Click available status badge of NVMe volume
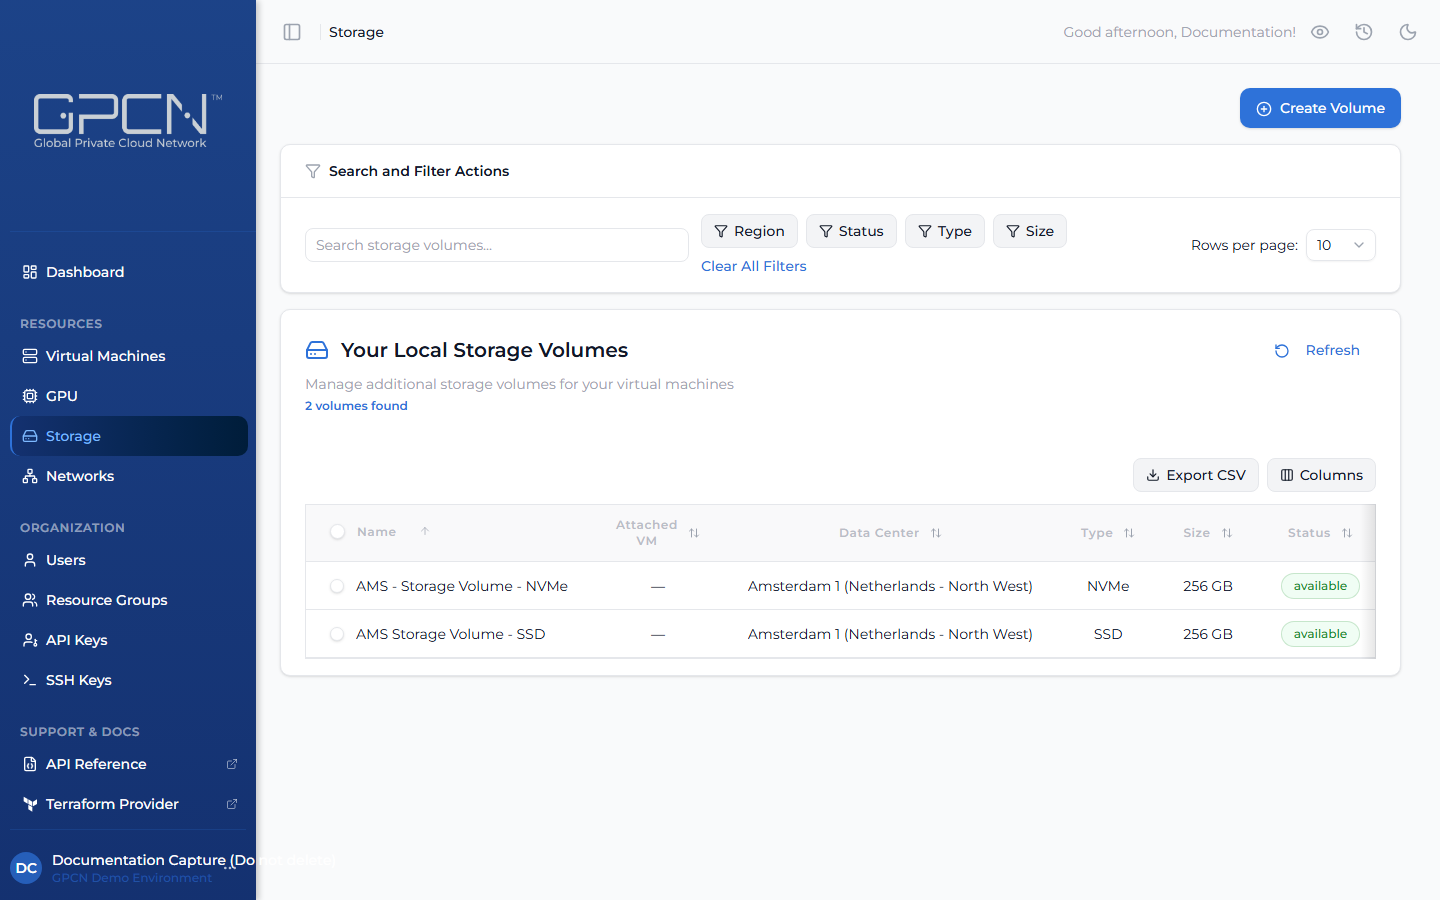This screenshot has width=1440, height=900. (x=1320, y=586)
